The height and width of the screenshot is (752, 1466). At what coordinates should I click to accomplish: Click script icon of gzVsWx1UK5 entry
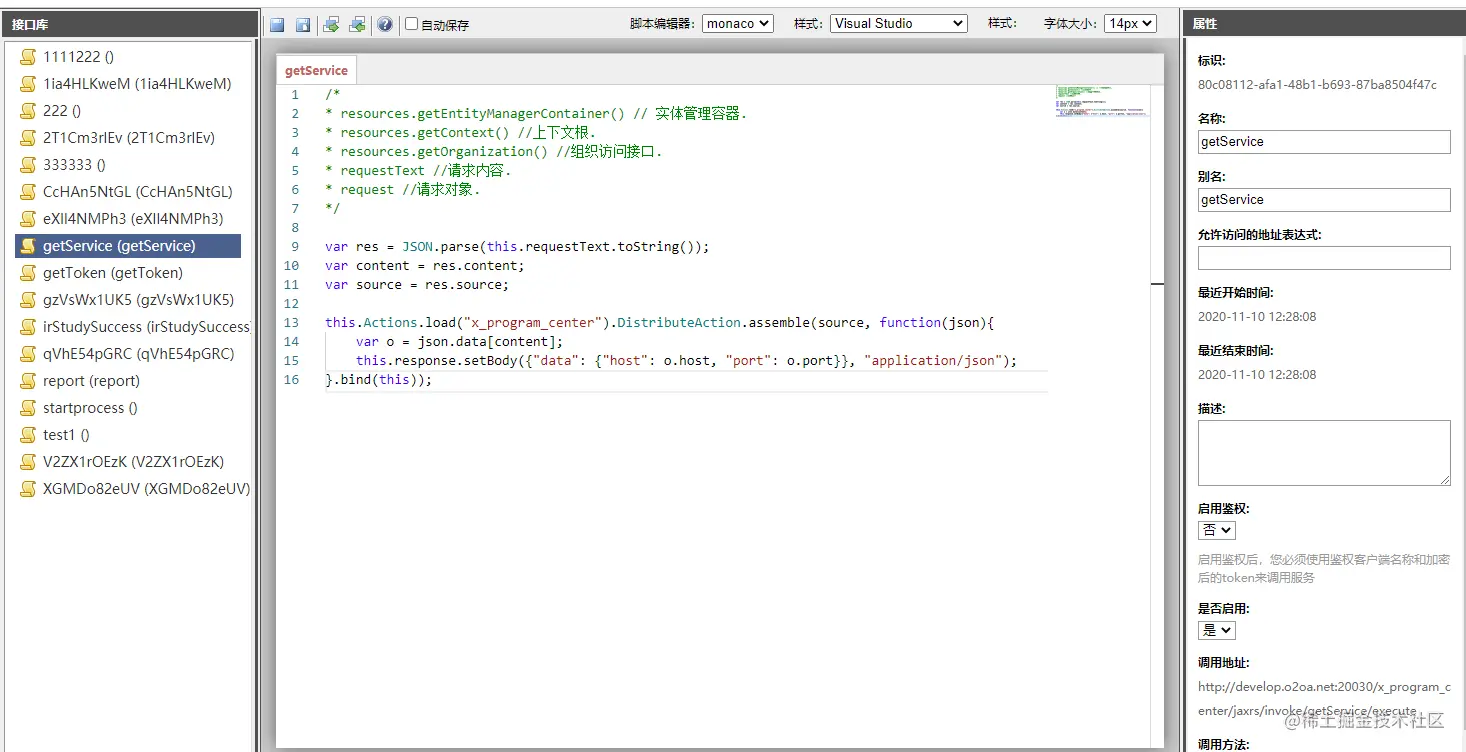[x=28, y=300]
